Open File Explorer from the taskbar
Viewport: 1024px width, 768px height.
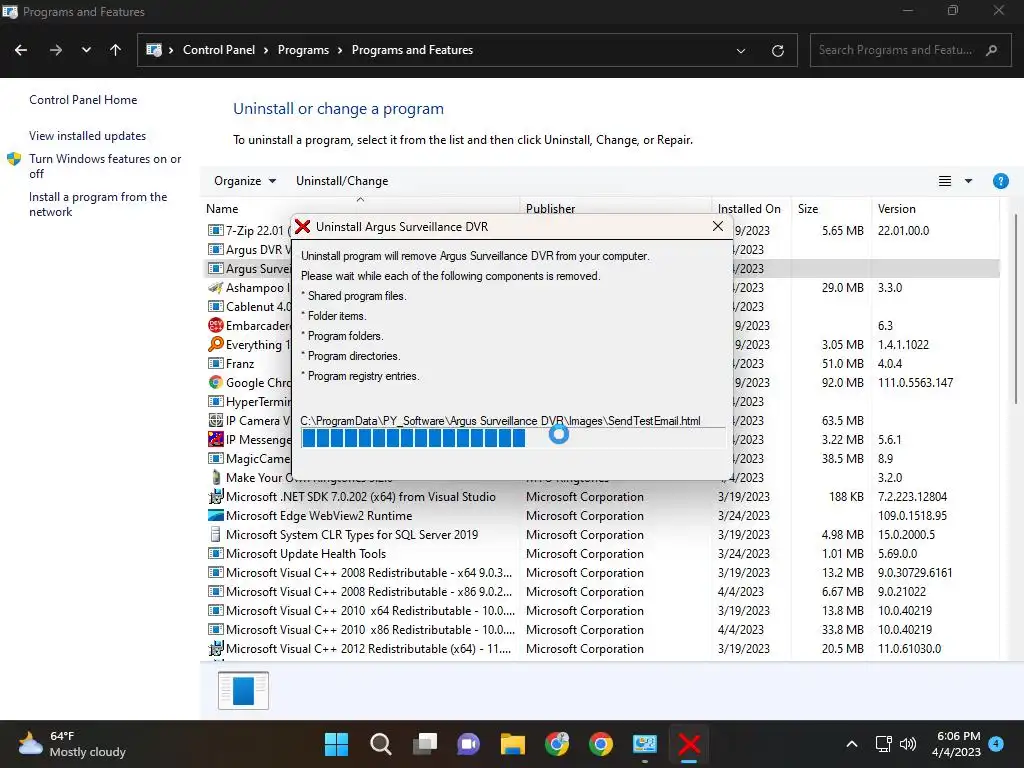tap(513, 744)
